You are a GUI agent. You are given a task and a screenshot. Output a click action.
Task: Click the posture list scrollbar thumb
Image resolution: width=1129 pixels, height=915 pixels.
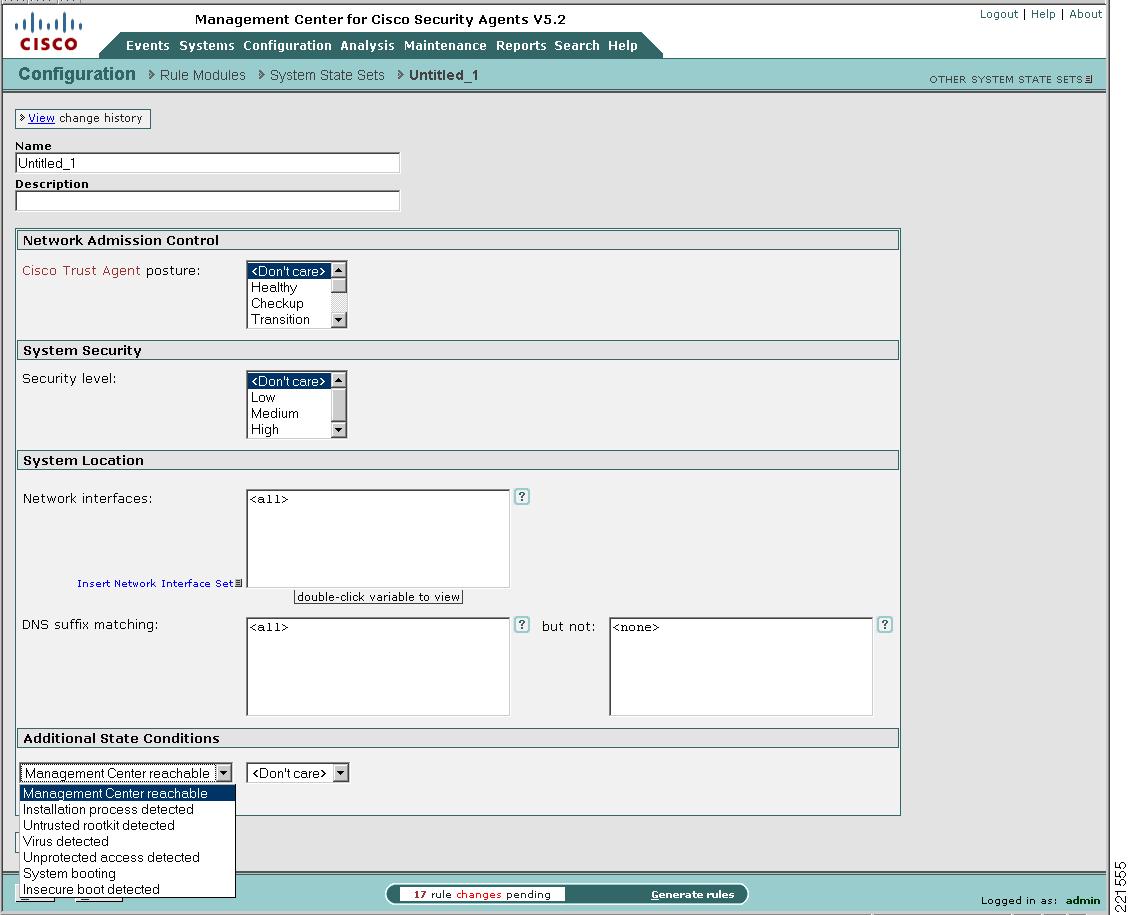tap(339, 286)
